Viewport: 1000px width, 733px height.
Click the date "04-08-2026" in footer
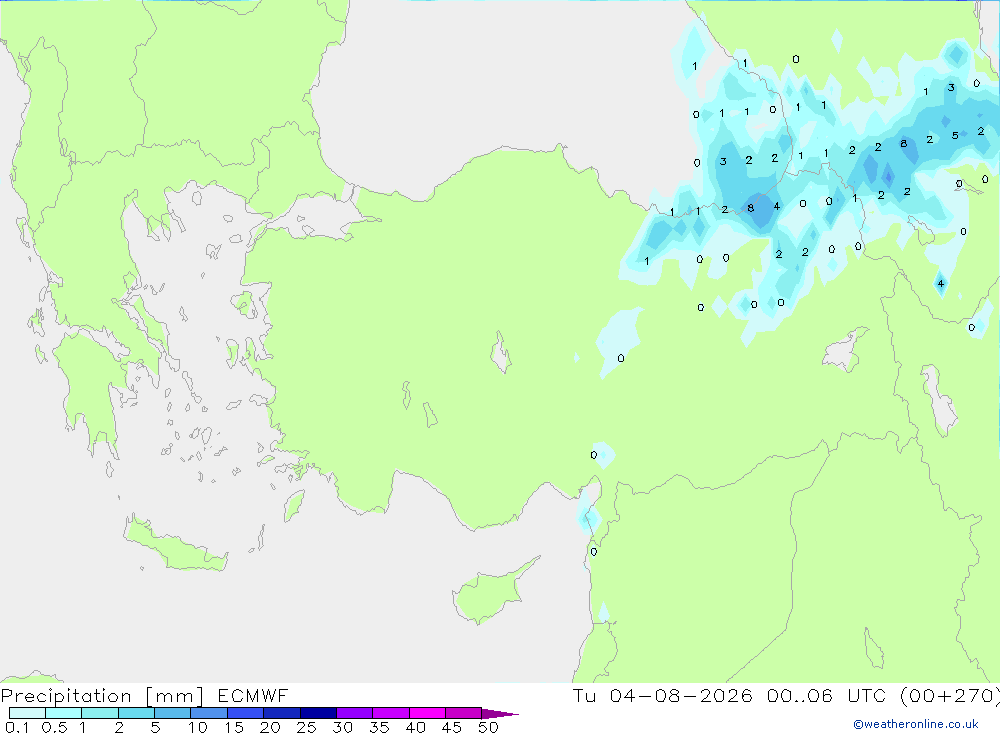[681, 695]
